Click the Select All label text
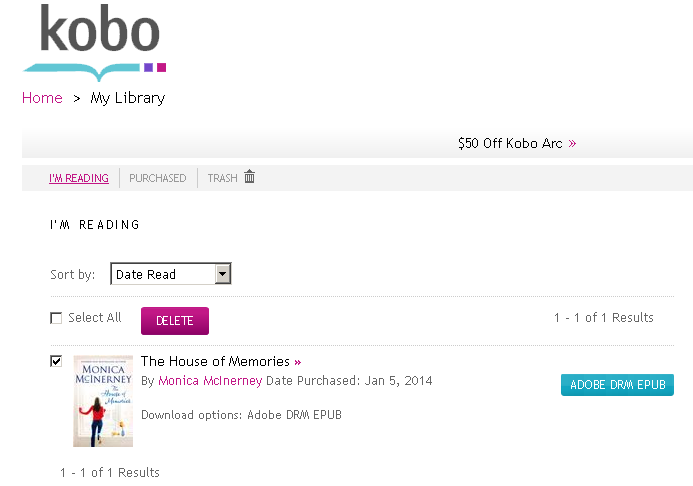Viewport: 693px width, 486px height. coord(95,318)
